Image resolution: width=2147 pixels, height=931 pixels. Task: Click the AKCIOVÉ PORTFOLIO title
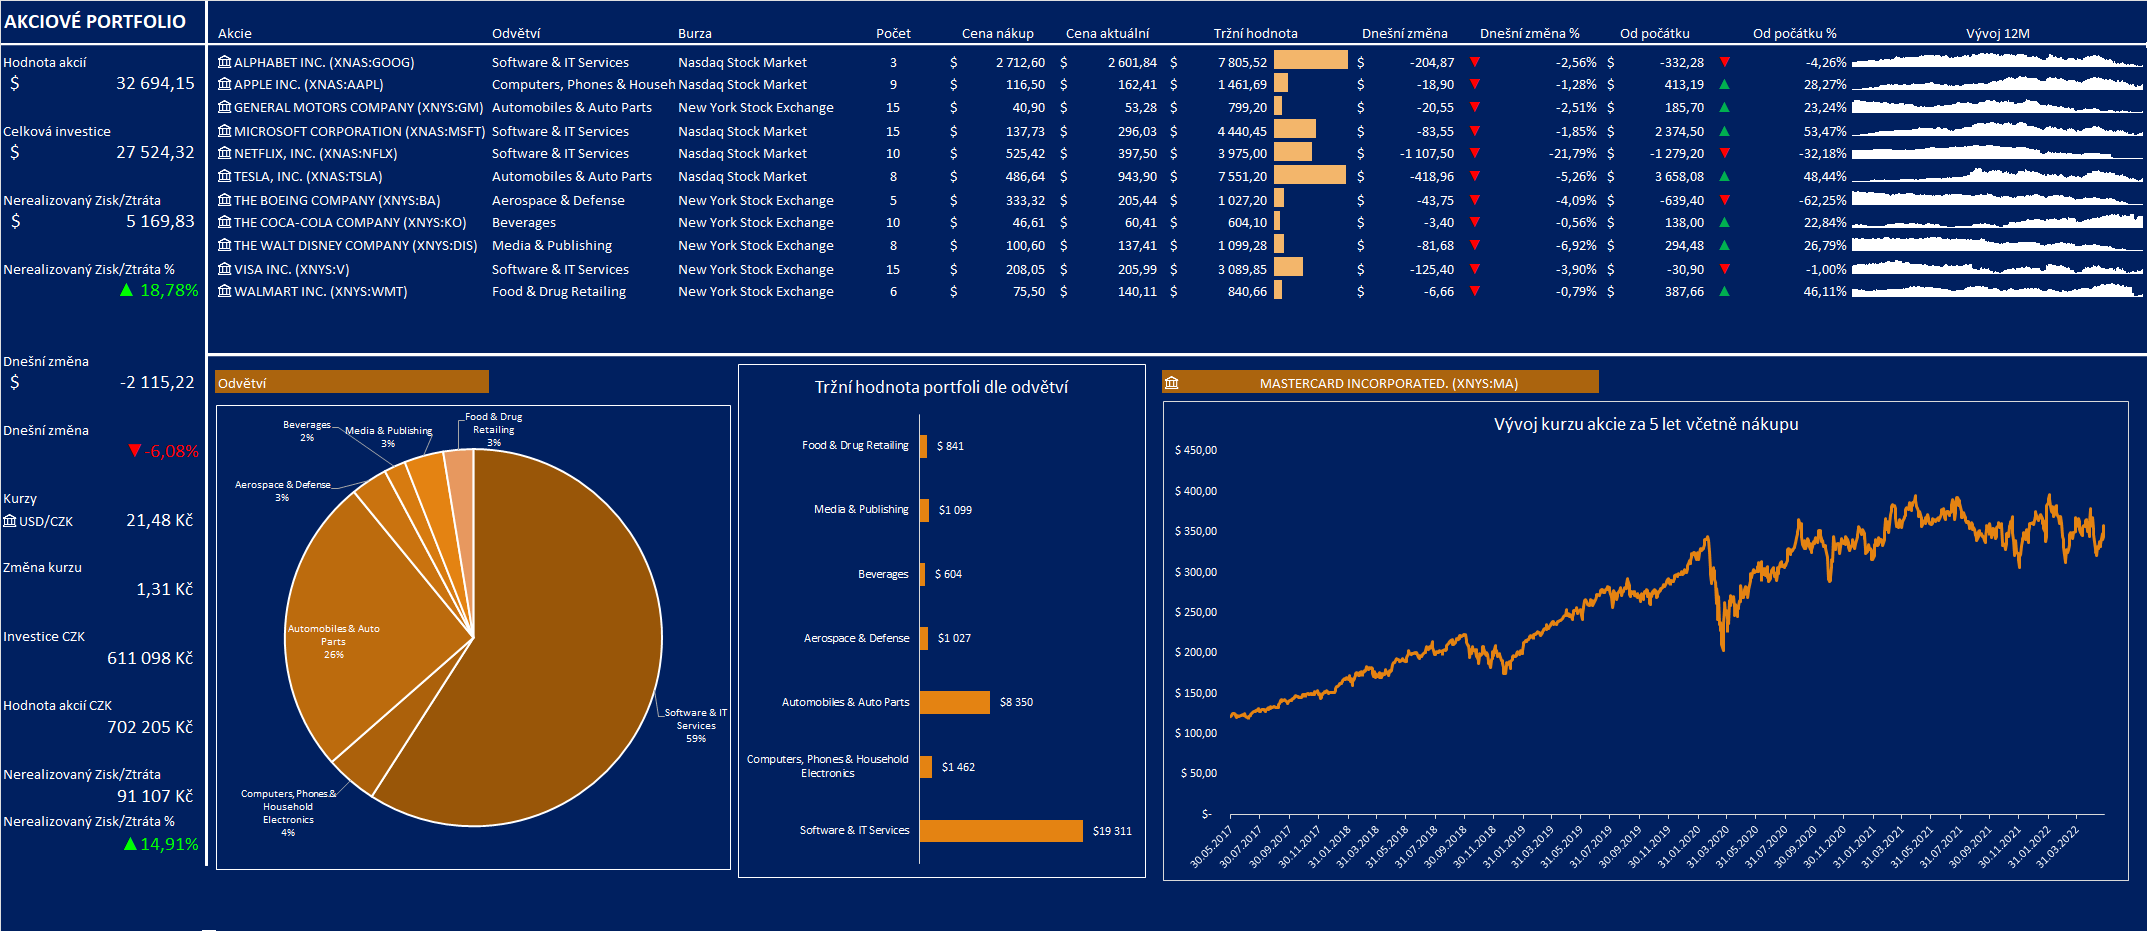click(x=95, y=21)
